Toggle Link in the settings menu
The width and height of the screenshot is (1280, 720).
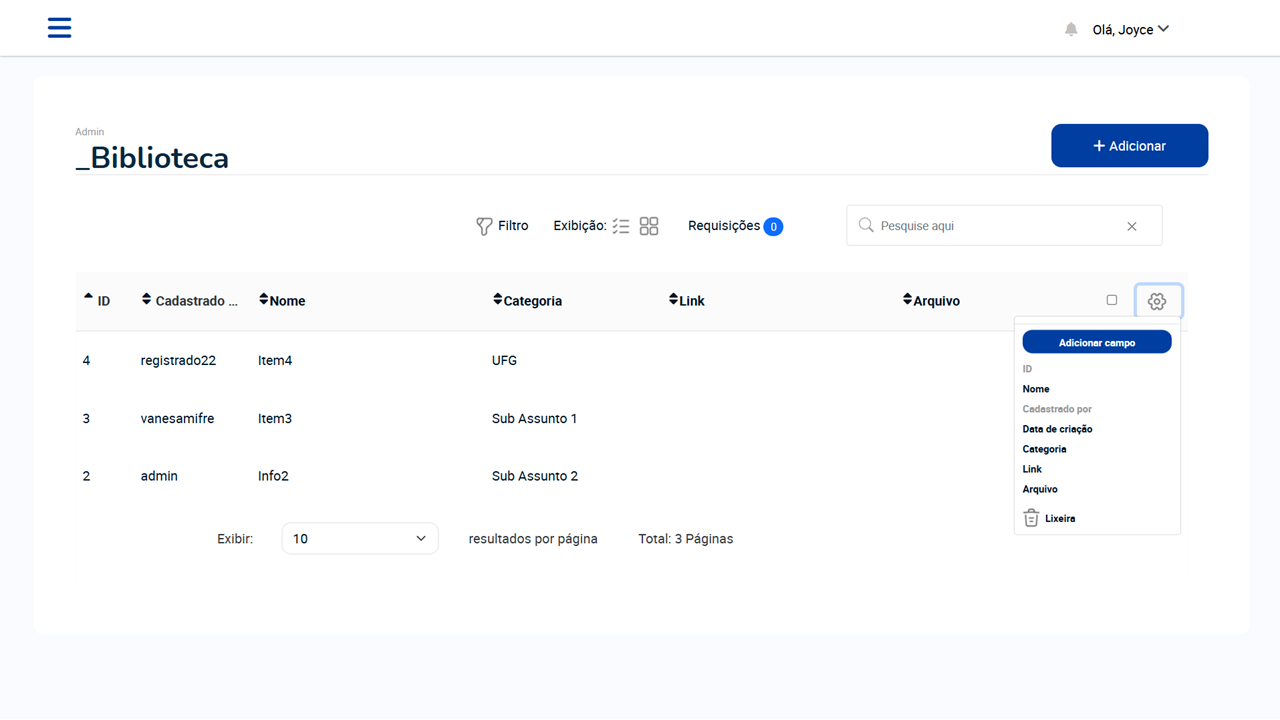pyautogui.click(x=1032, y=469)
